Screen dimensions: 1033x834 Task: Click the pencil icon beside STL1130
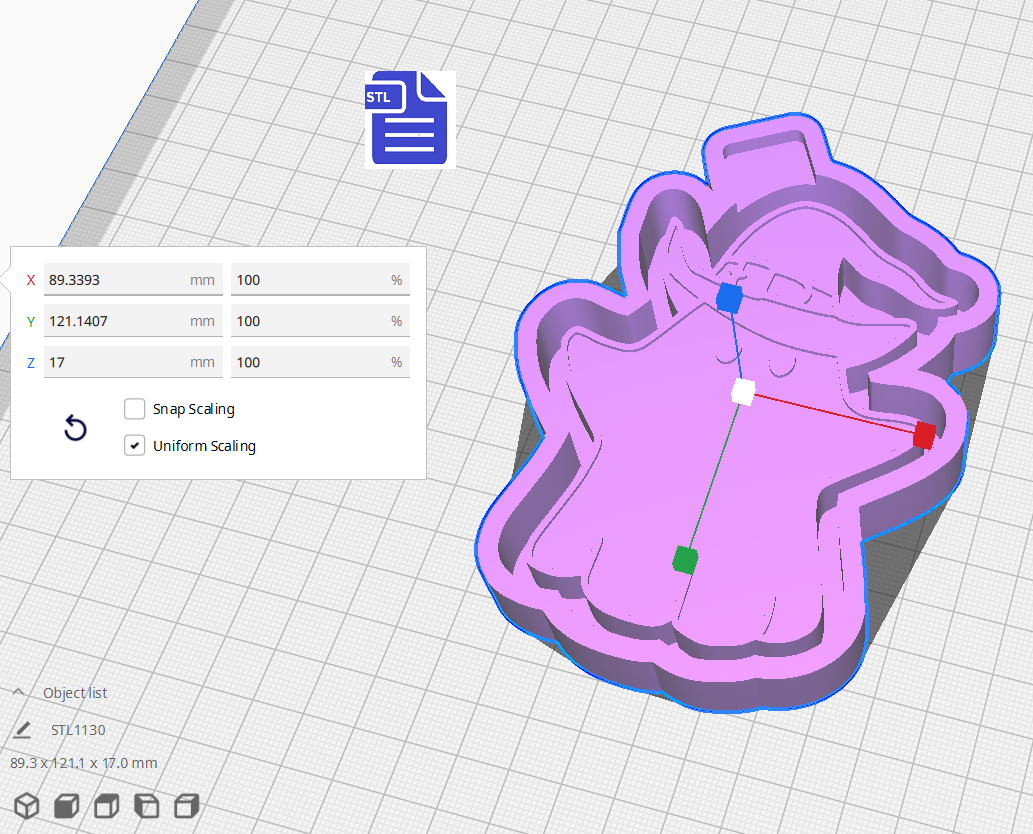(23, 730)
